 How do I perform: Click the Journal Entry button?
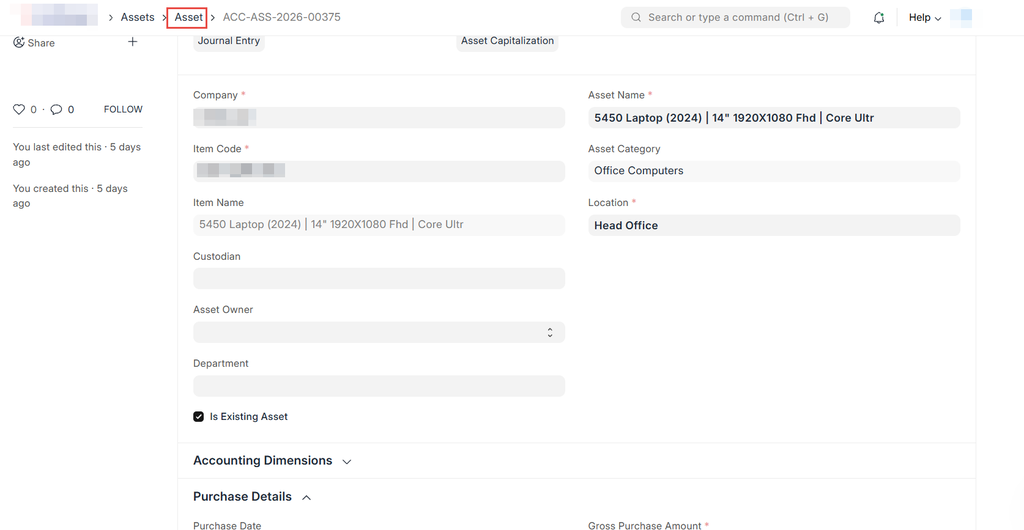(229, 41)
